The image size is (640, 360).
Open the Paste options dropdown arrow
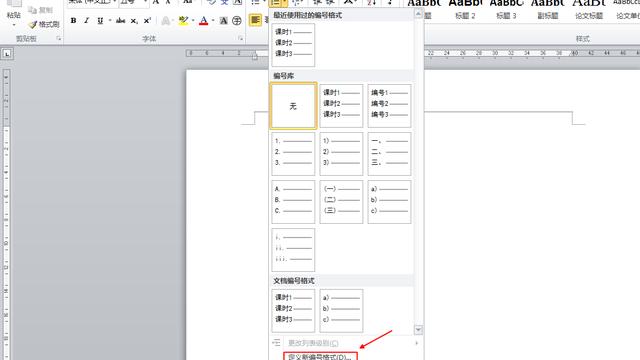[14, 25]
